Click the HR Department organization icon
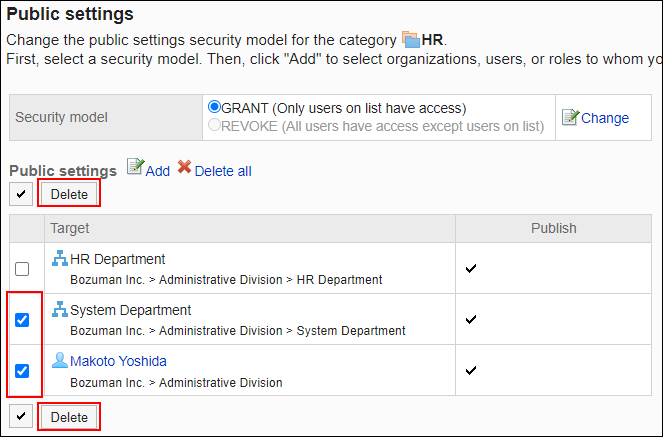This screenshot has height=437, width=663. pyautogui.click(x=60, y=258)
